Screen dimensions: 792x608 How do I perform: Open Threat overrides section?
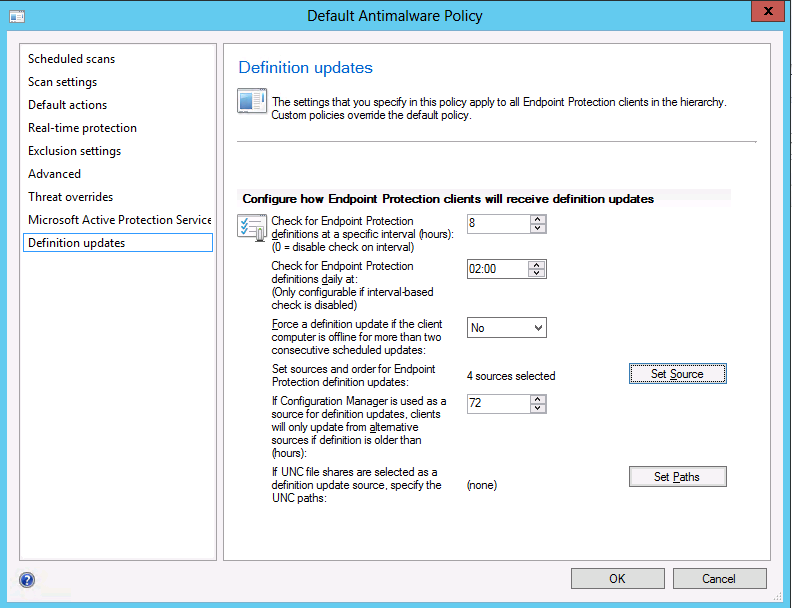(x=70, y=197)
